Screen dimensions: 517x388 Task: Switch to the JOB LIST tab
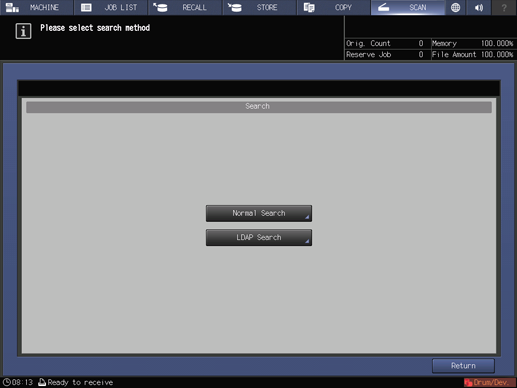pos(111,7)
